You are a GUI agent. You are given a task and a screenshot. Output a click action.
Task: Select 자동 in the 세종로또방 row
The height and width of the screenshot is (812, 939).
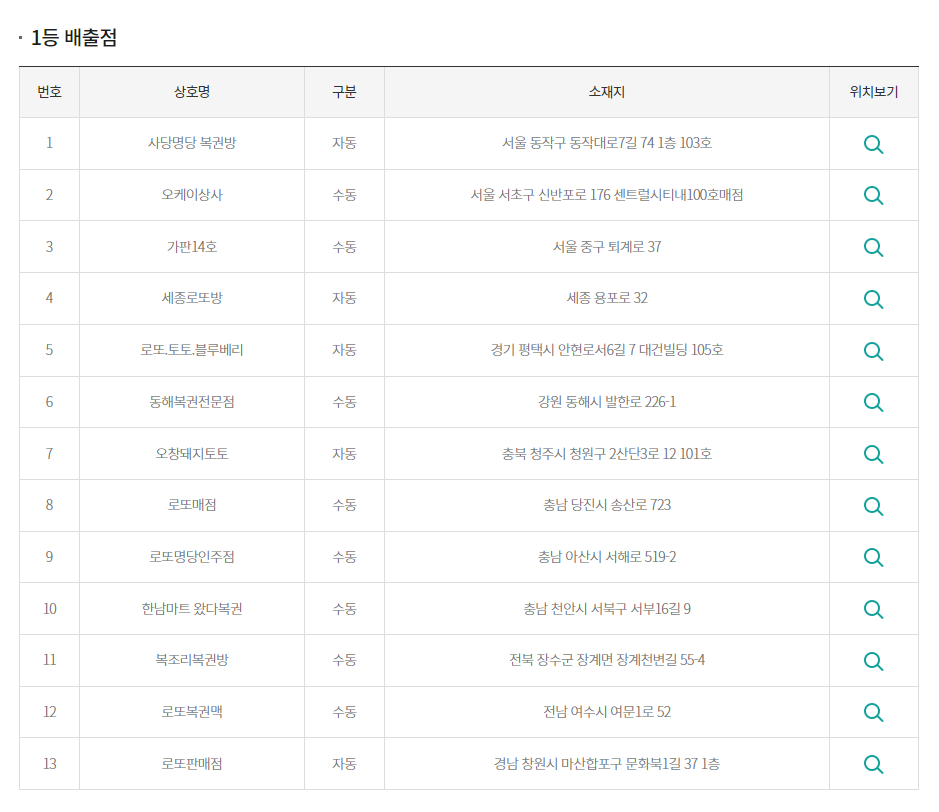344,298
